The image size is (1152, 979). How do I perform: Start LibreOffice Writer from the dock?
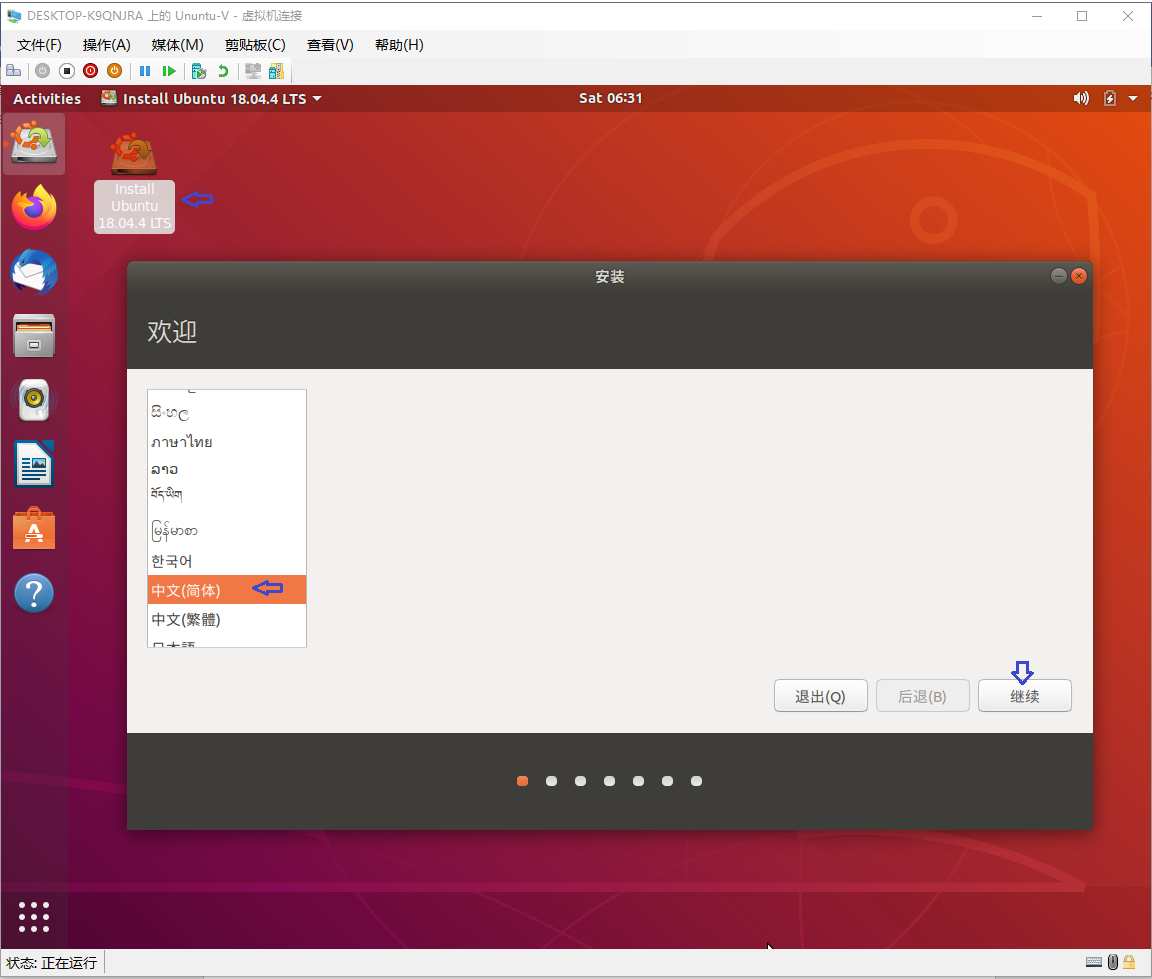click(x=33, y=463)
